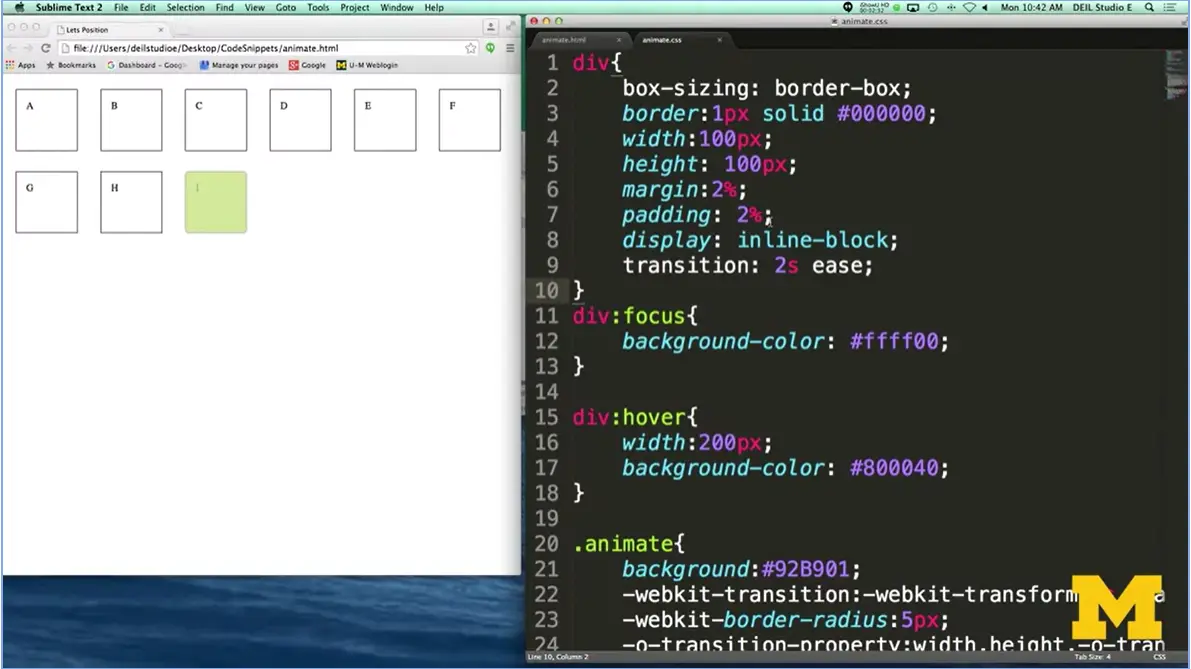Click the Chrome user profile icon
This screenshot has width=1191, height=669.
coord(490,28)
